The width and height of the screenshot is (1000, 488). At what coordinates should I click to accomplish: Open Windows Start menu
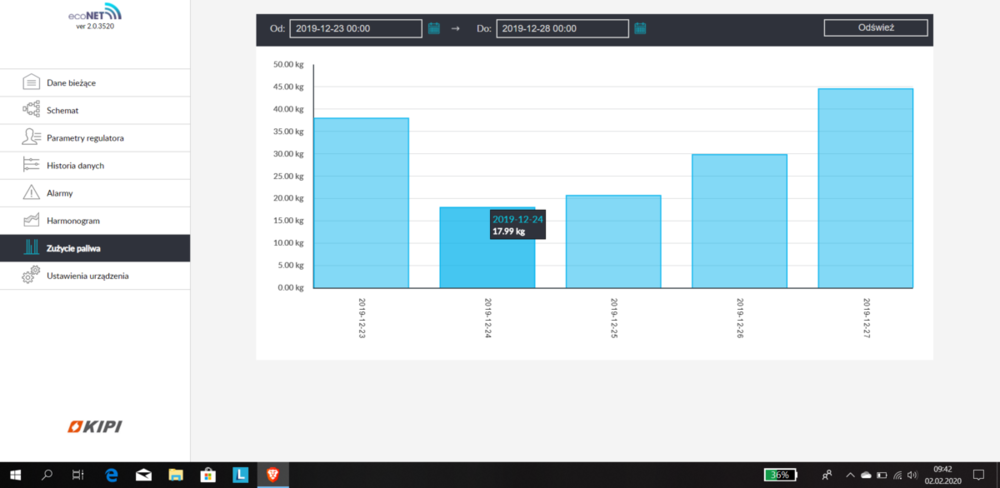click(15, 475)
